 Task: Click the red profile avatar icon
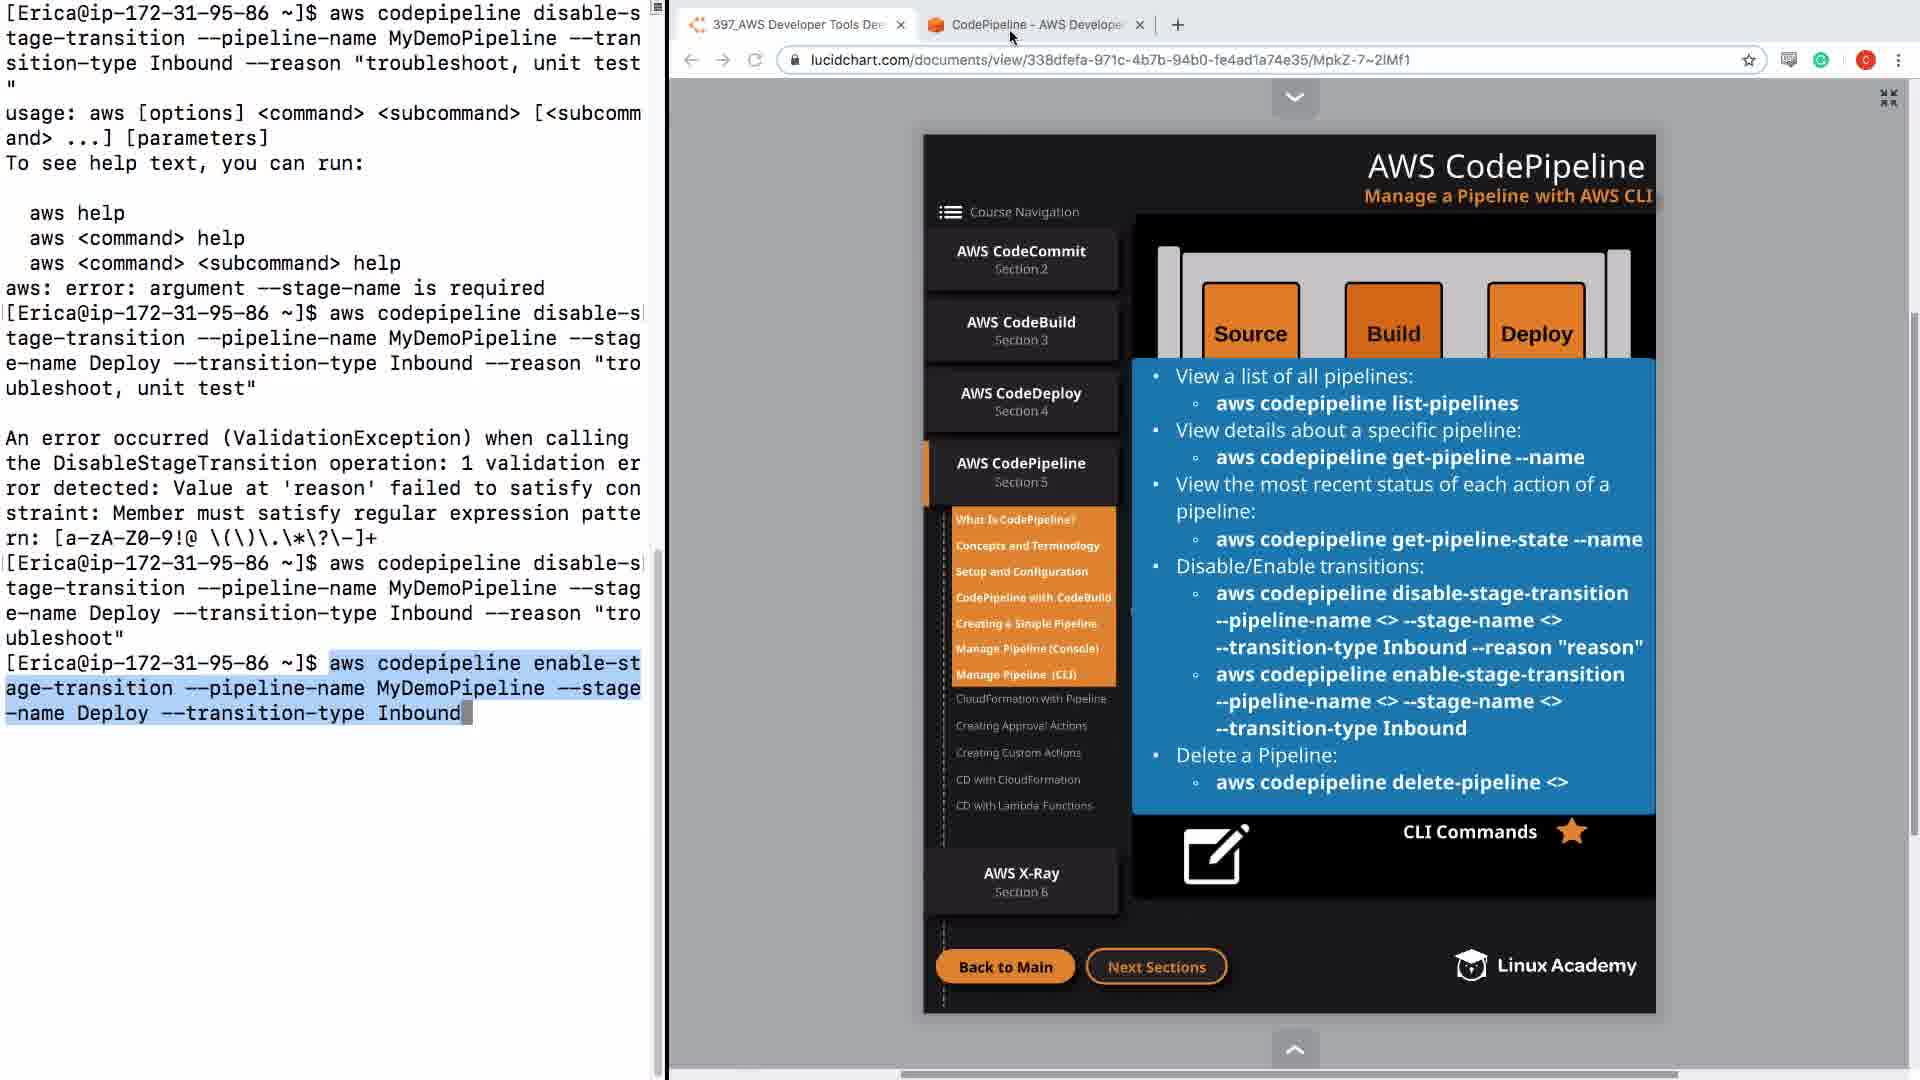click(x=1865, y=60)
